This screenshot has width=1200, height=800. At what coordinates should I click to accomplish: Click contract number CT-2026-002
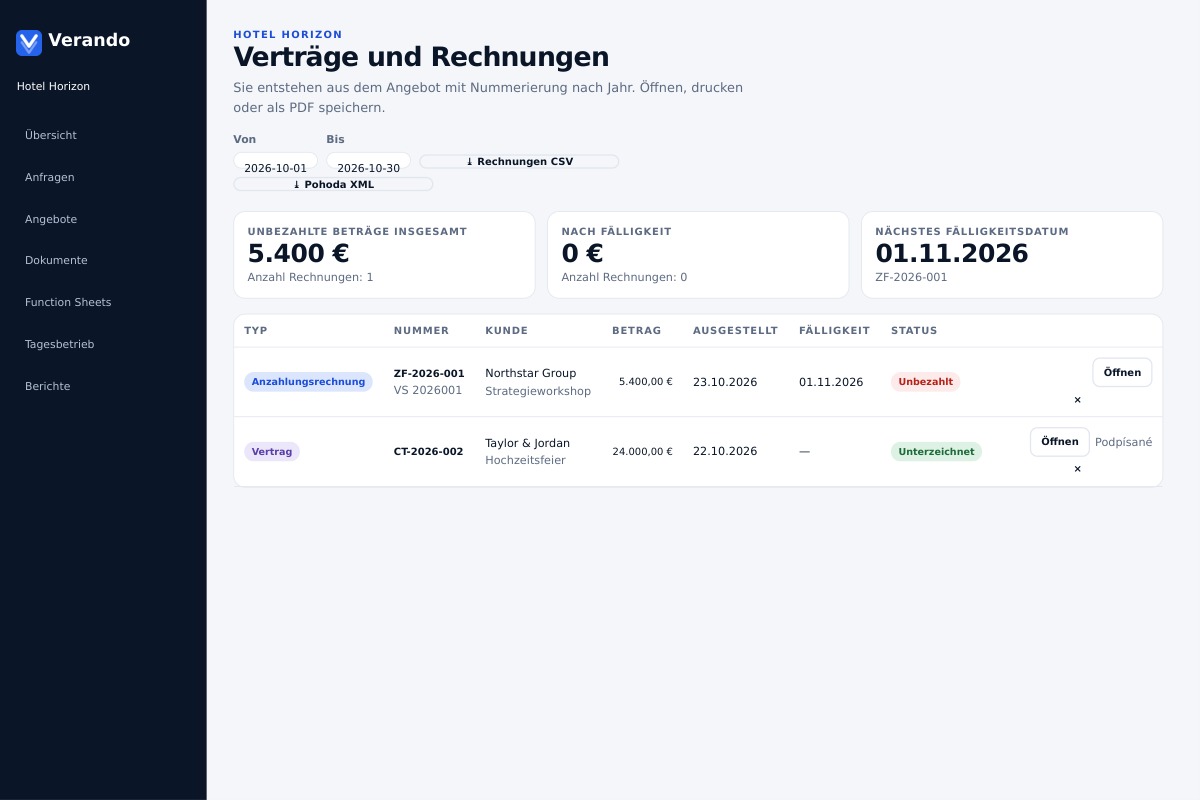coord(428,452)
